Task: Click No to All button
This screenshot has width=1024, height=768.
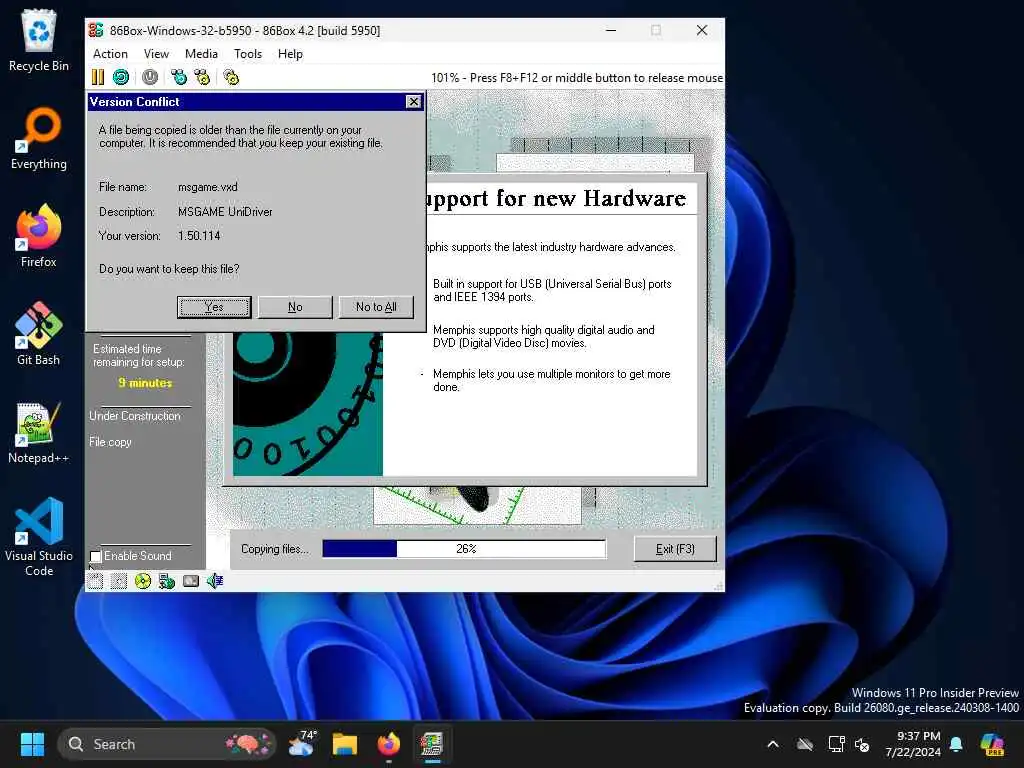Action: coord(376,307)
